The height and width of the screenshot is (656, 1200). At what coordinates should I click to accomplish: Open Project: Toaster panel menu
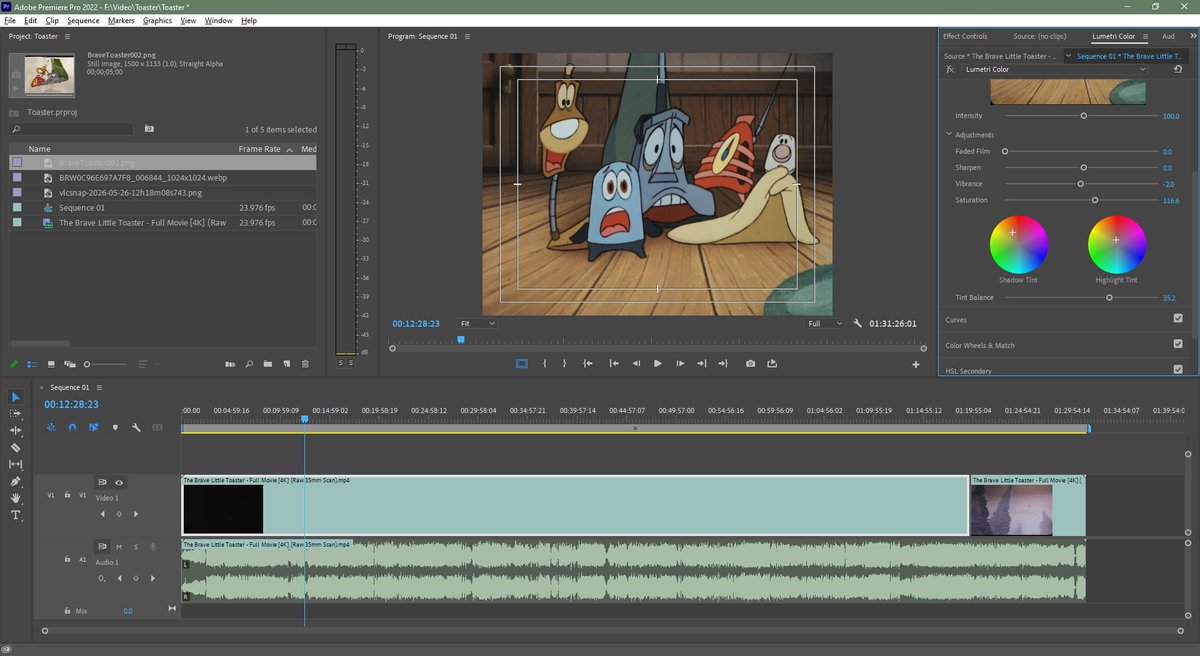point(68,36)
